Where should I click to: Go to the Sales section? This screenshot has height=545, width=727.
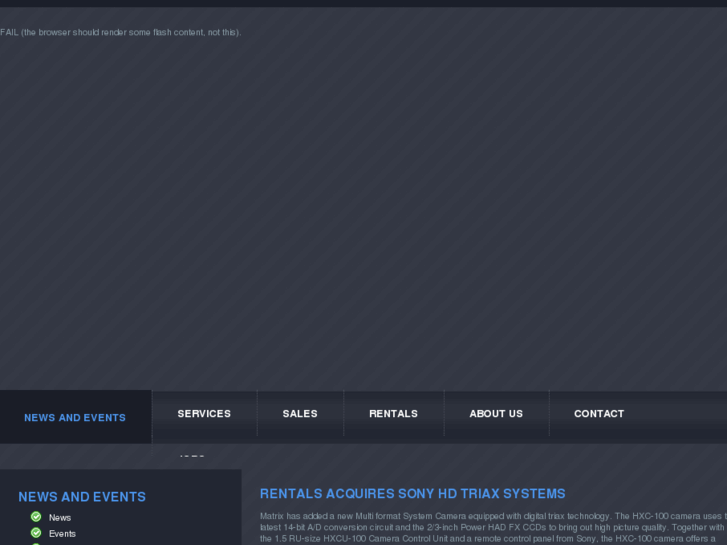tap(300, 414)
